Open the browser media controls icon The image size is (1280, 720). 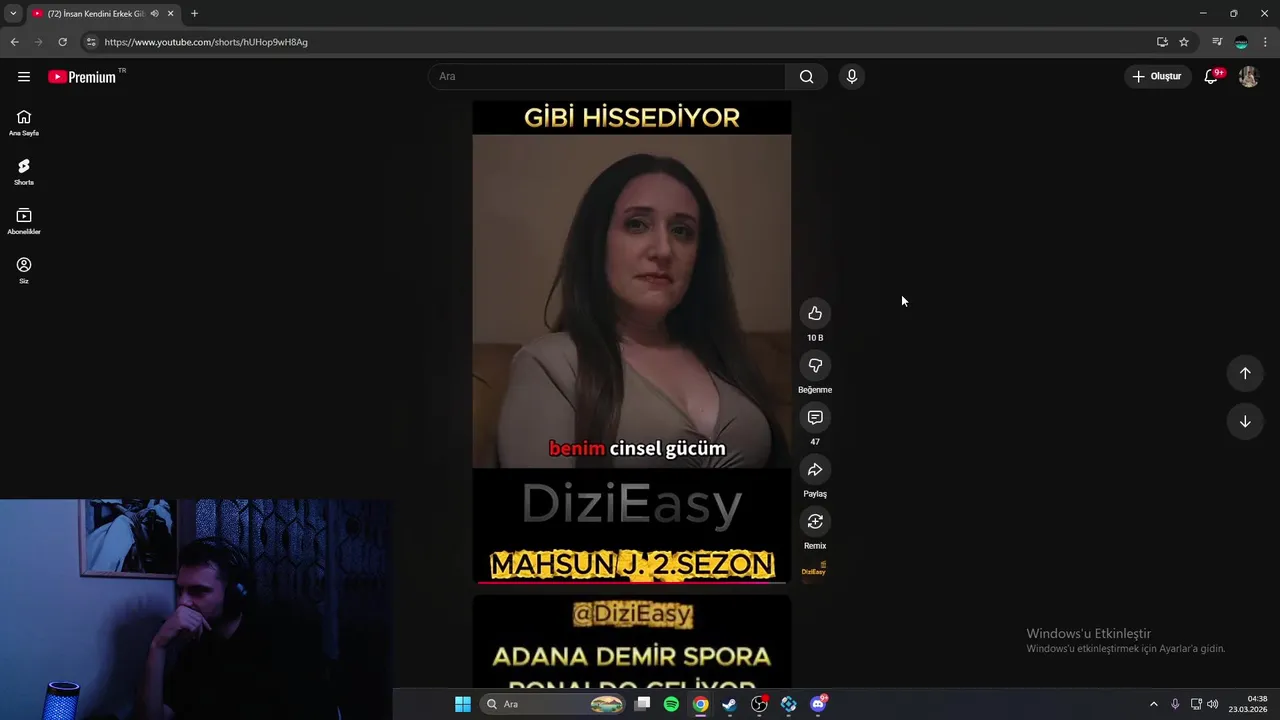tap(1217, 42)
